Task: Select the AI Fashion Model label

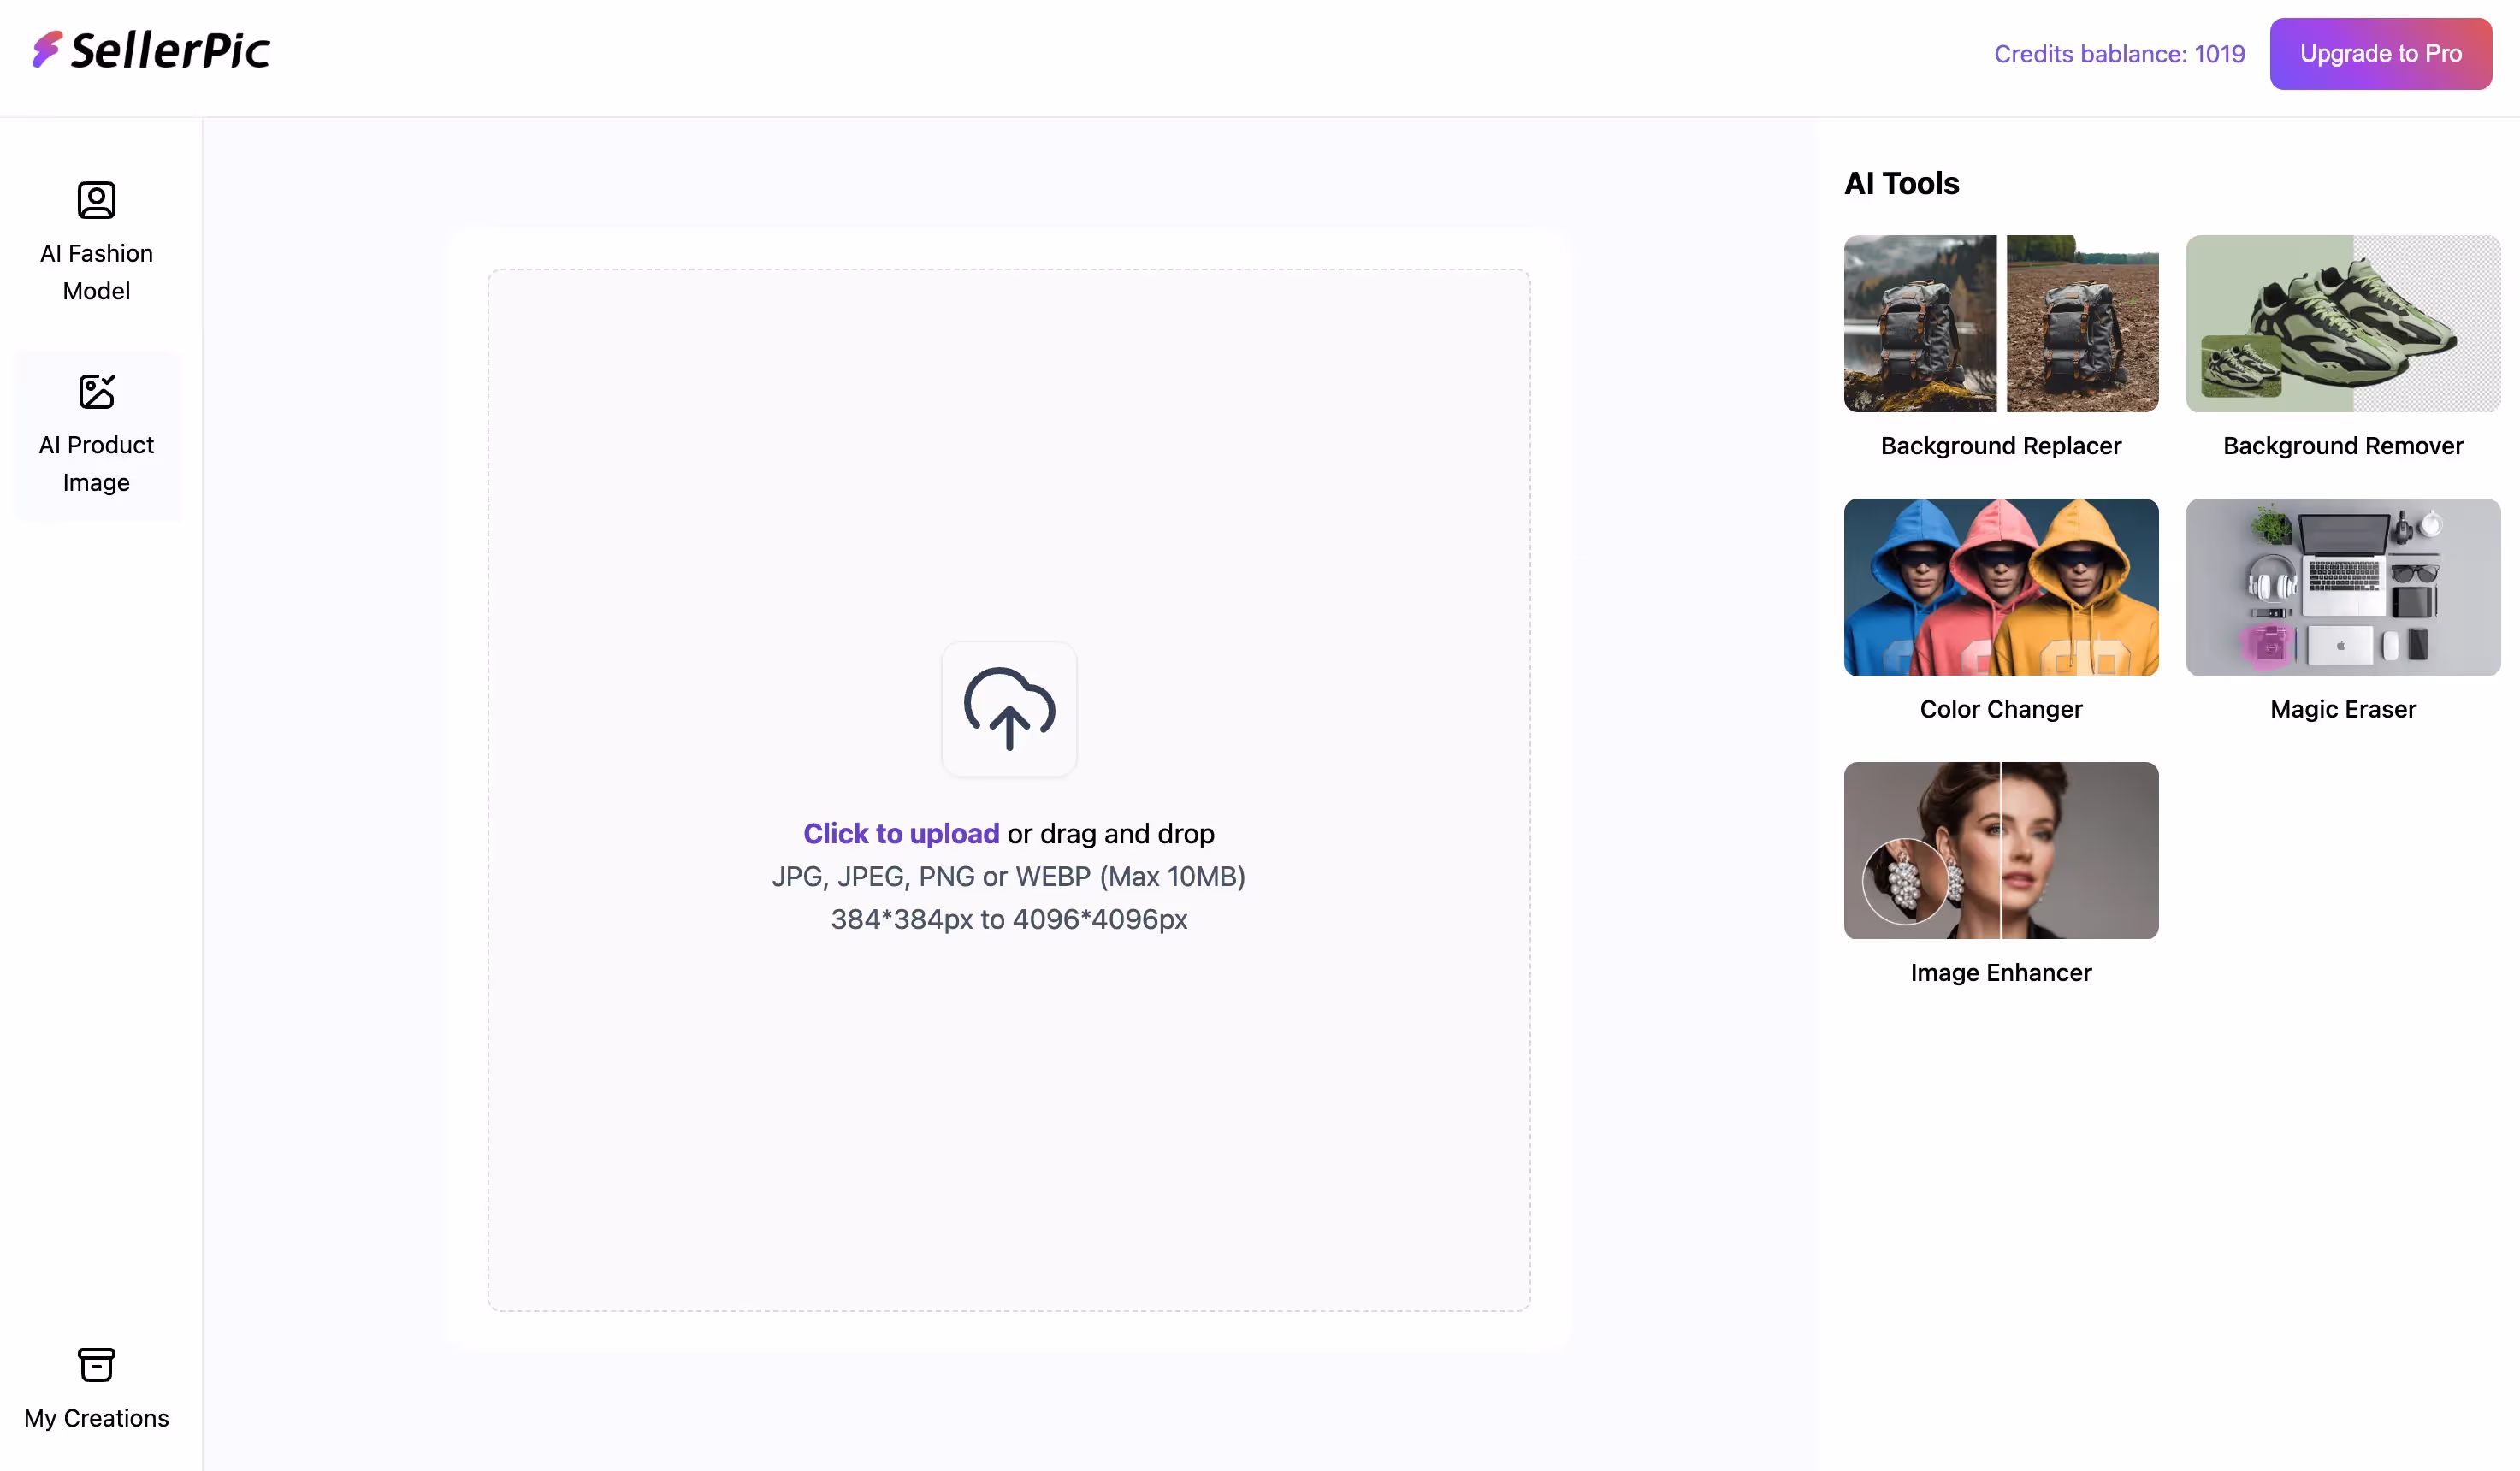Action: 96,272
